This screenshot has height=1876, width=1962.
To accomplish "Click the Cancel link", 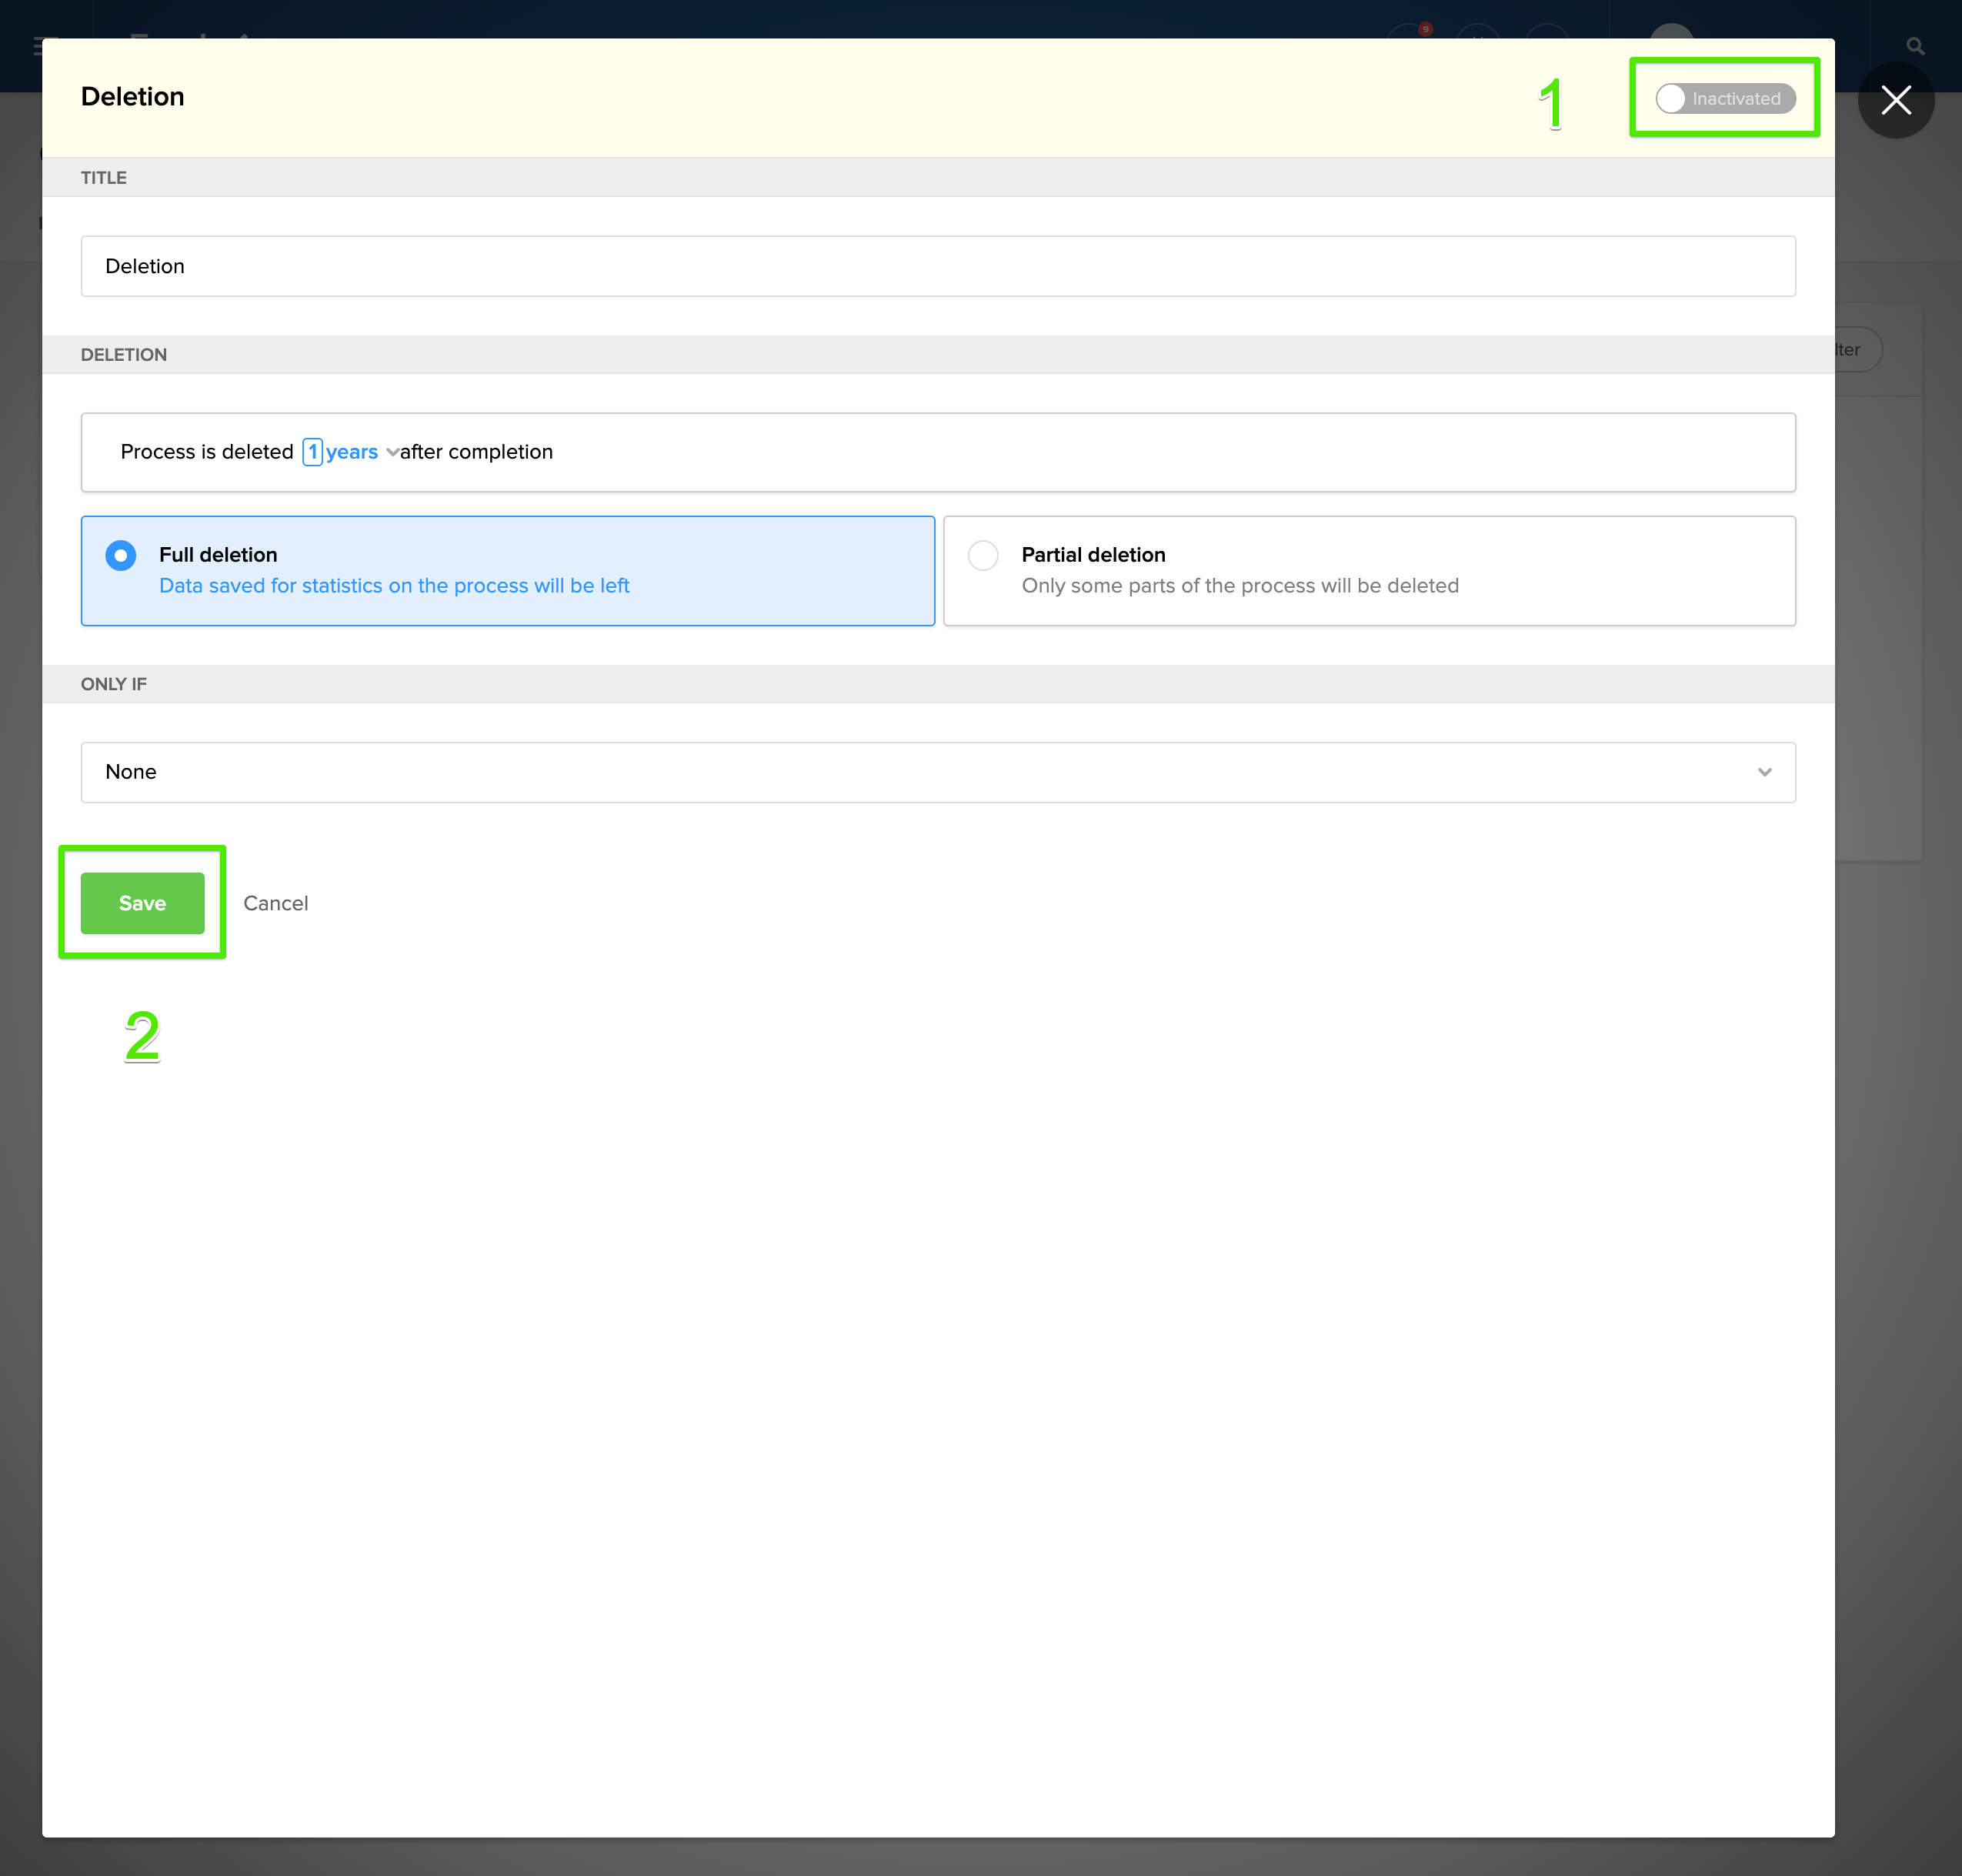I will tap(275, 903).
